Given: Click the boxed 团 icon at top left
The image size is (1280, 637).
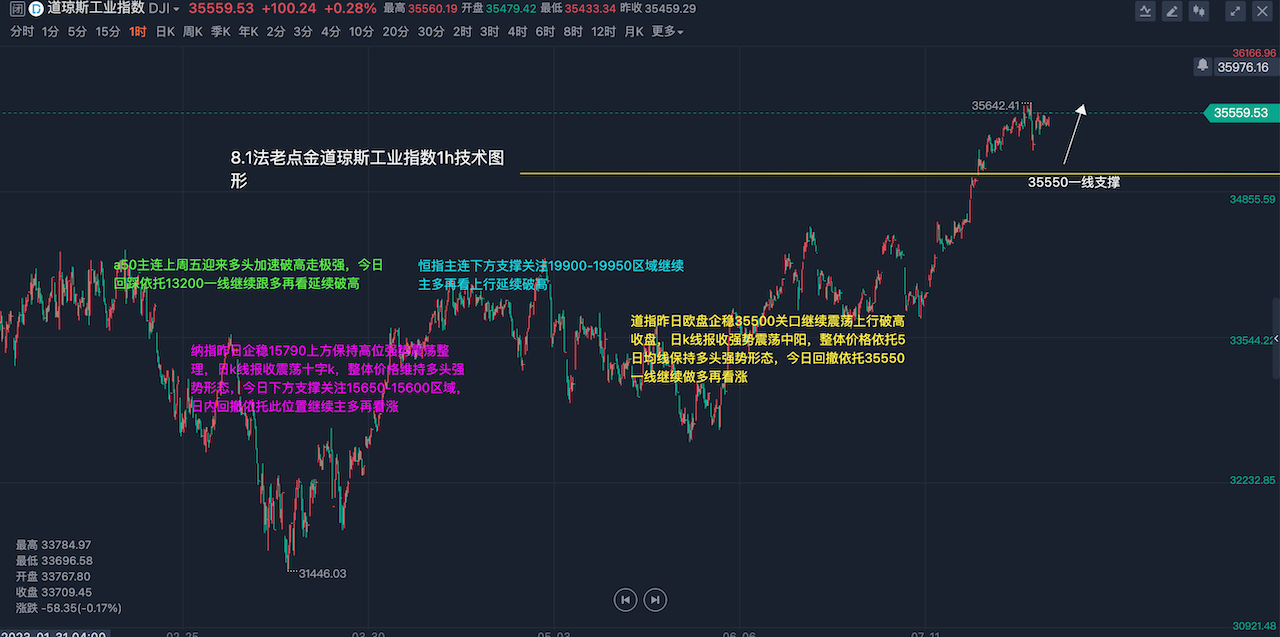Looking at the screenshot, I should click(16, 9).
